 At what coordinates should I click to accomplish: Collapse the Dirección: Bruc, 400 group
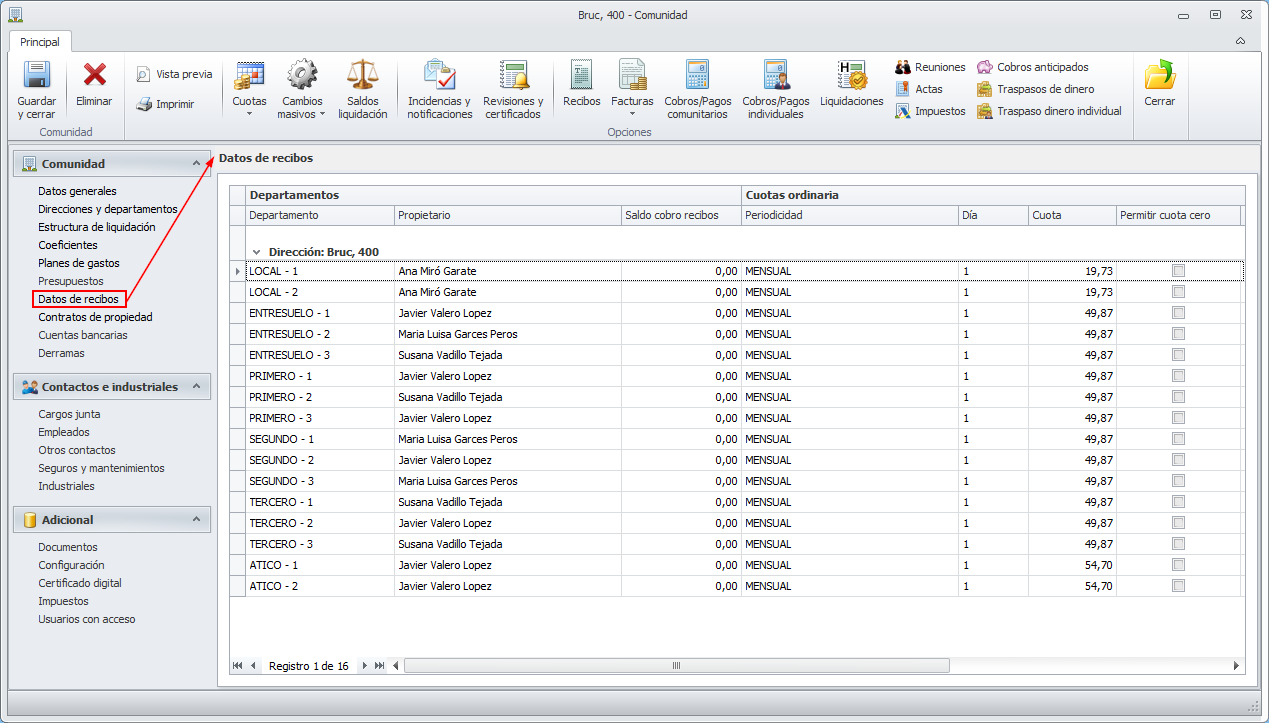[257, 252]
